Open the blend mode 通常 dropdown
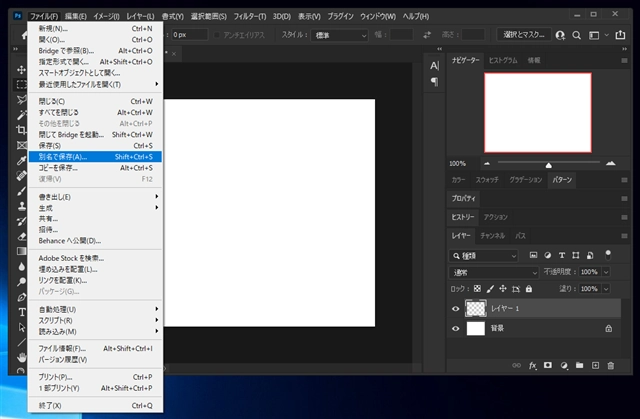This screenshot has width=640, height=419. click(x=494, y=272)
